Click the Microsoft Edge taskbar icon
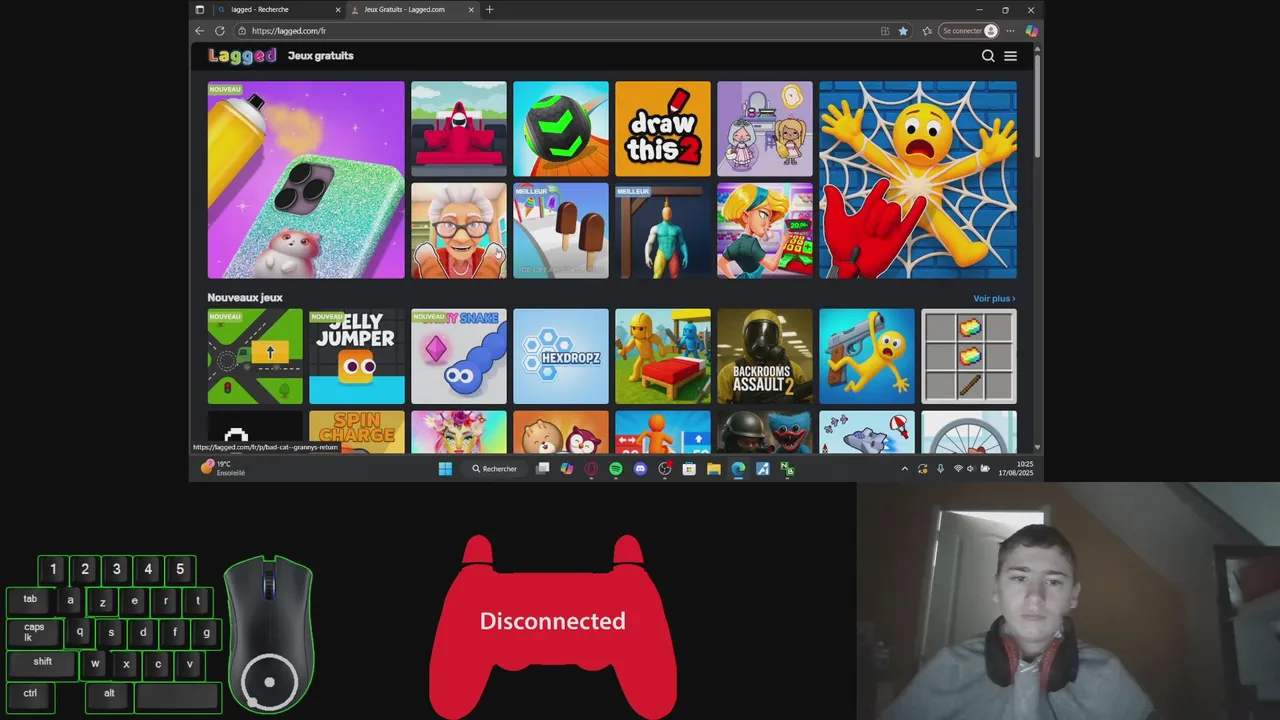The width and height of the screenshot is (1280, 720). click(x=738, y=469)
